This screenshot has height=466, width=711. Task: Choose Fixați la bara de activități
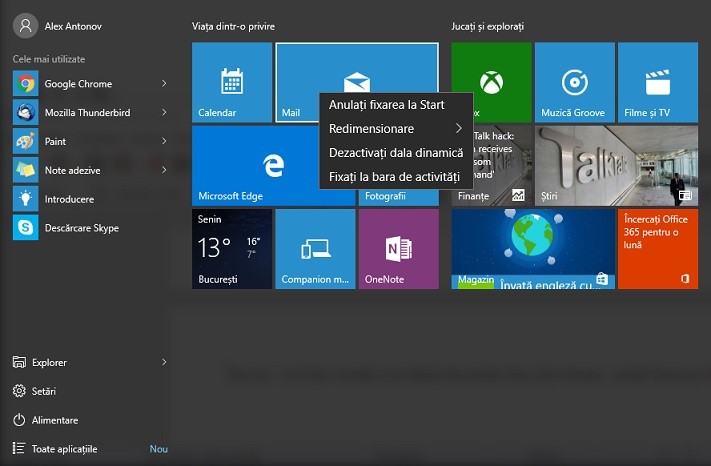tap(396, 177)
